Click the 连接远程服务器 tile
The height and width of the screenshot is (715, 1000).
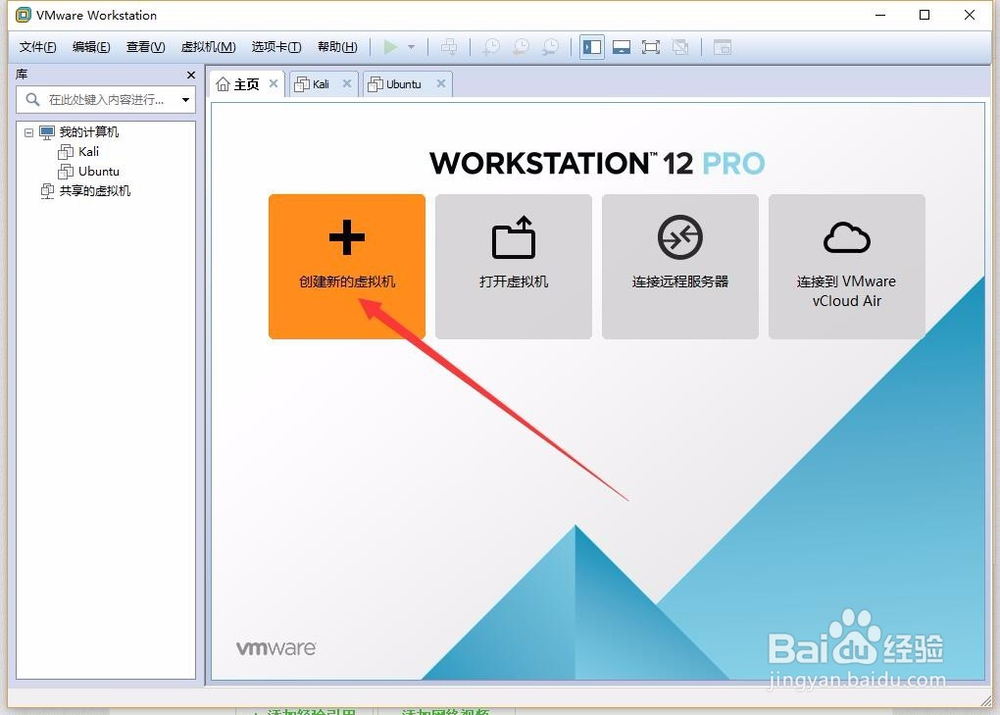coord(680,267)
